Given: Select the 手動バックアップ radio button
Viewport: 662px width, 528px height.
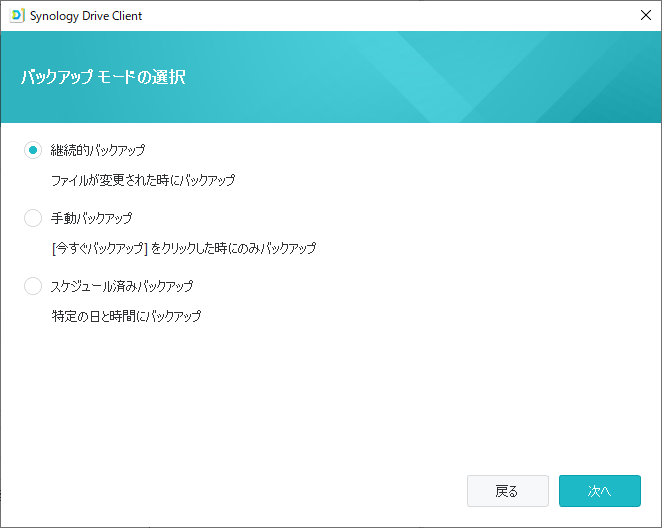Looking at the screenshot, I should (x=33, y=218).
